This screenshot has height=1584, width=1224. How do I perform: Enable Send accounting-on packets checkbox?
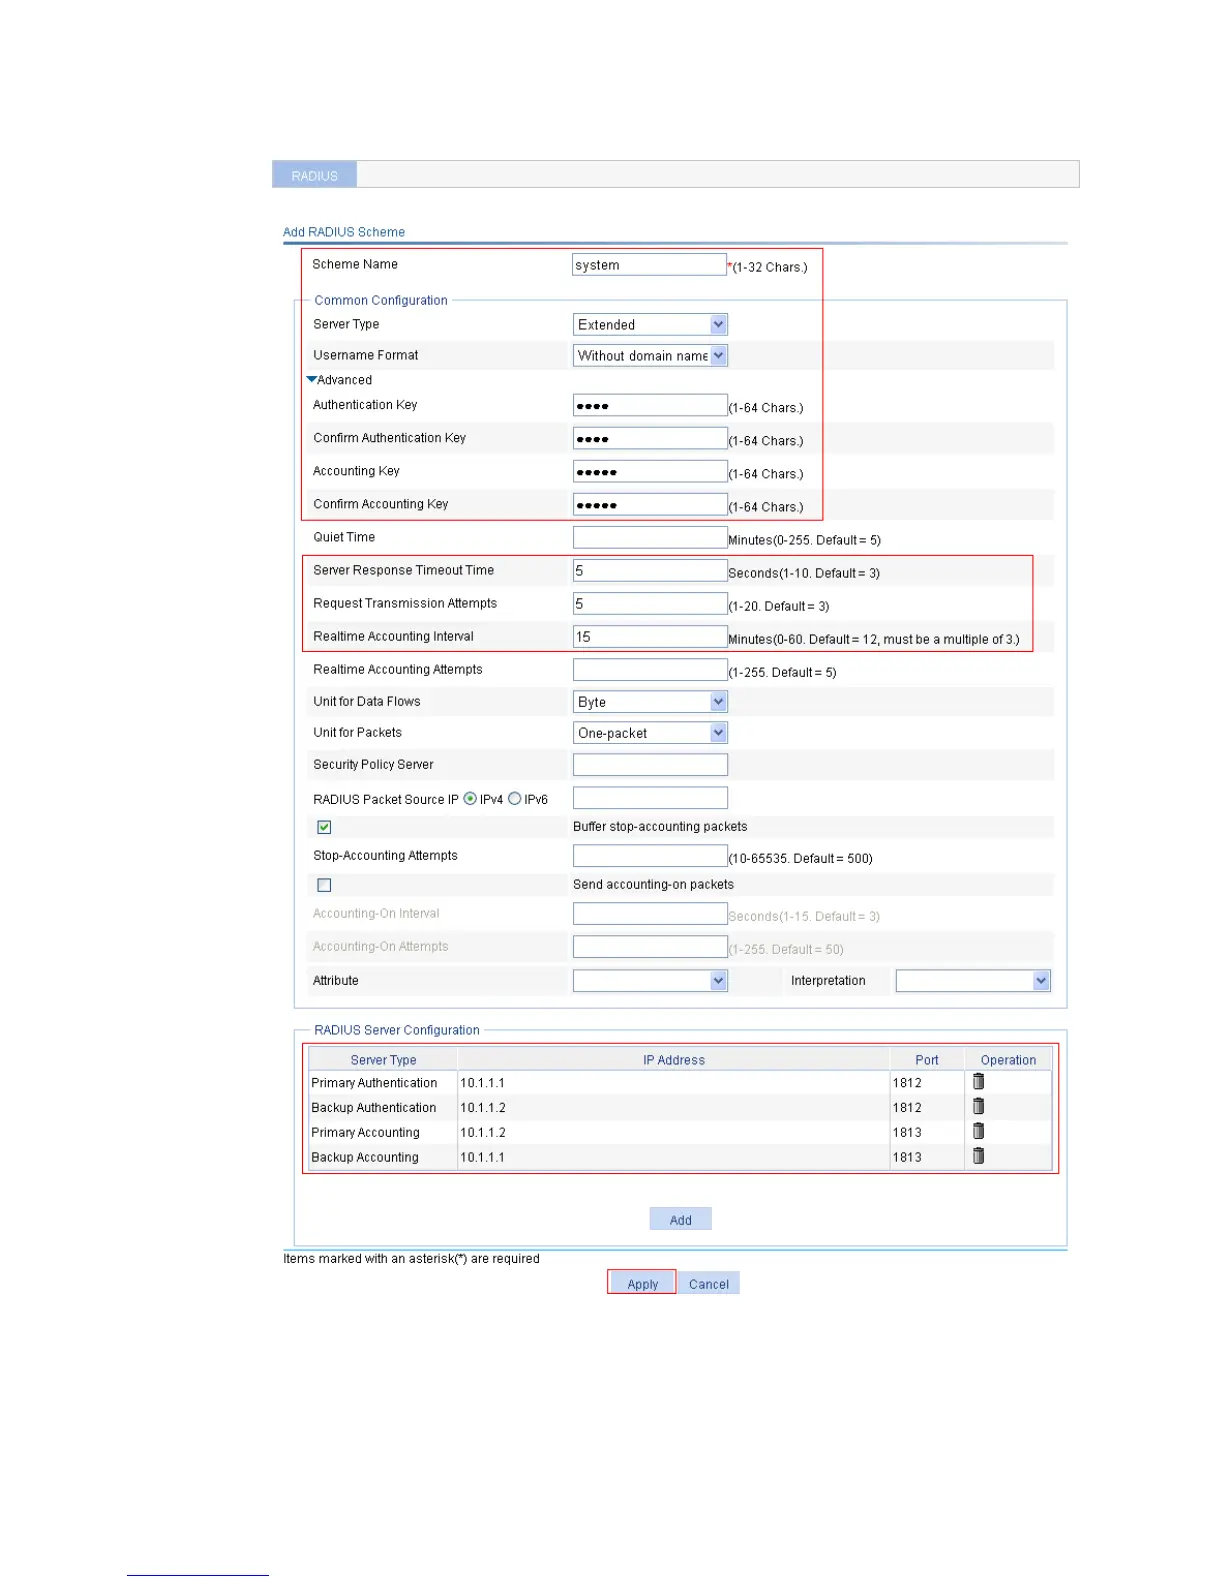pyautogui.click(x=324, y=885)
